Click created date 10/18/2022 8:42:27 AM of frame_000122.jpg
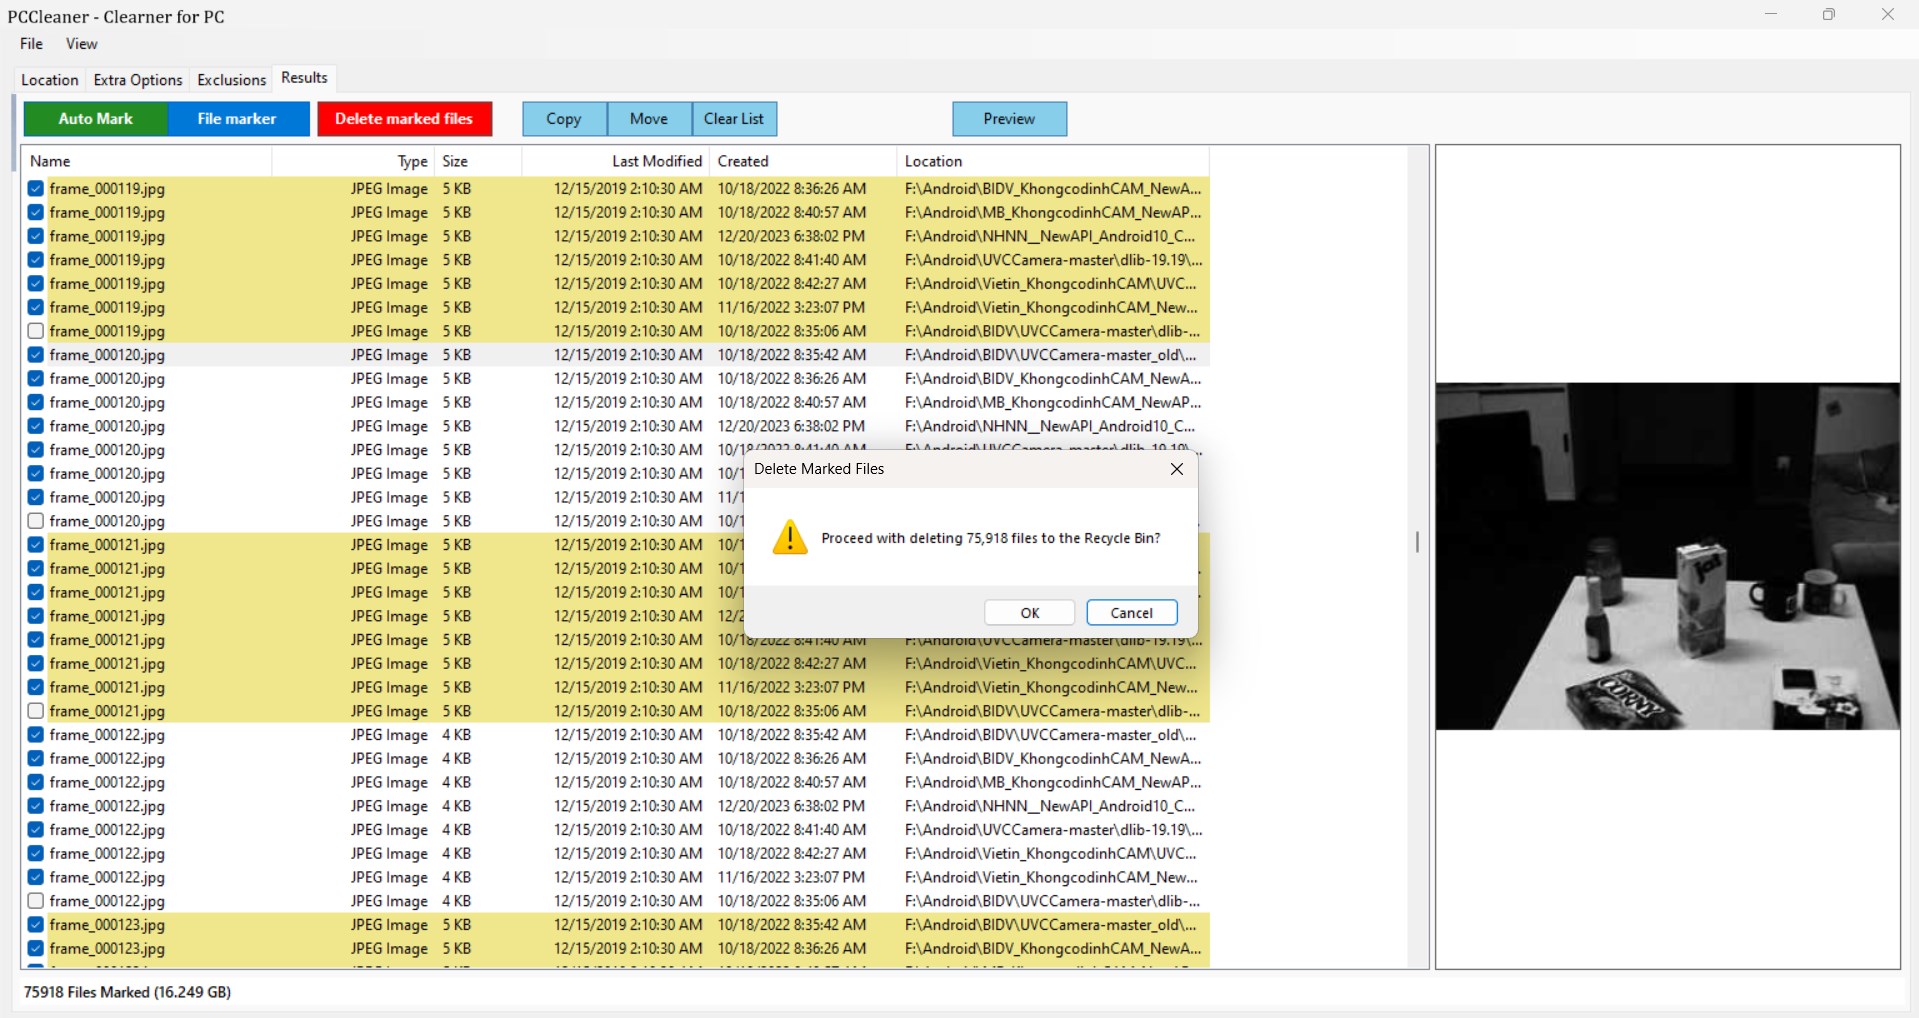The image size is (1919, 1018). point(791,854)
